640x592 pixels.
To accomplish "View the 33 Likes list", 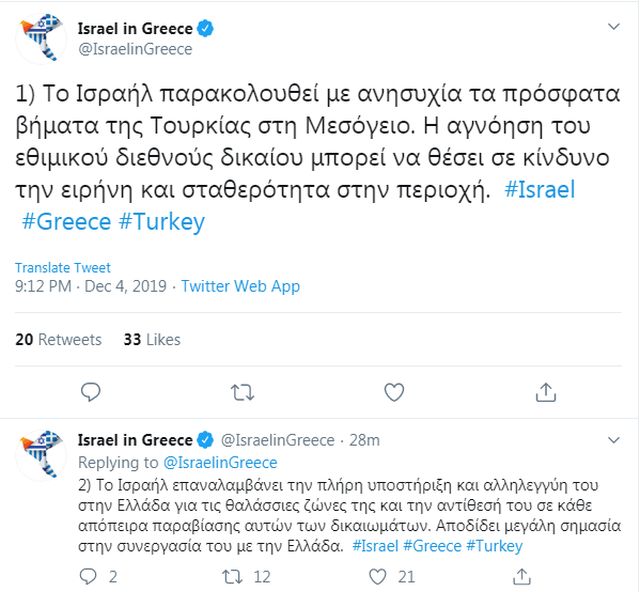I will pyautogui.click(x=152, y=340).
